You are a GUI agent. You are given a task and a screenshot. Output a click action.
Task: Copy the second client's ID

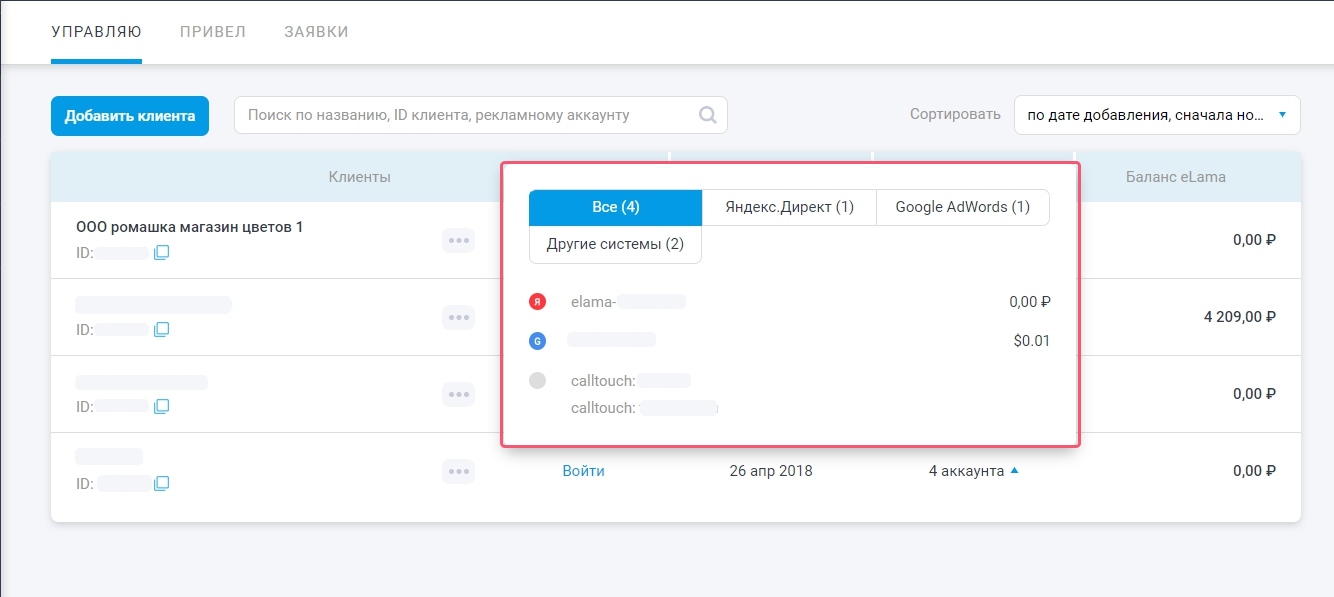point(161,330)
